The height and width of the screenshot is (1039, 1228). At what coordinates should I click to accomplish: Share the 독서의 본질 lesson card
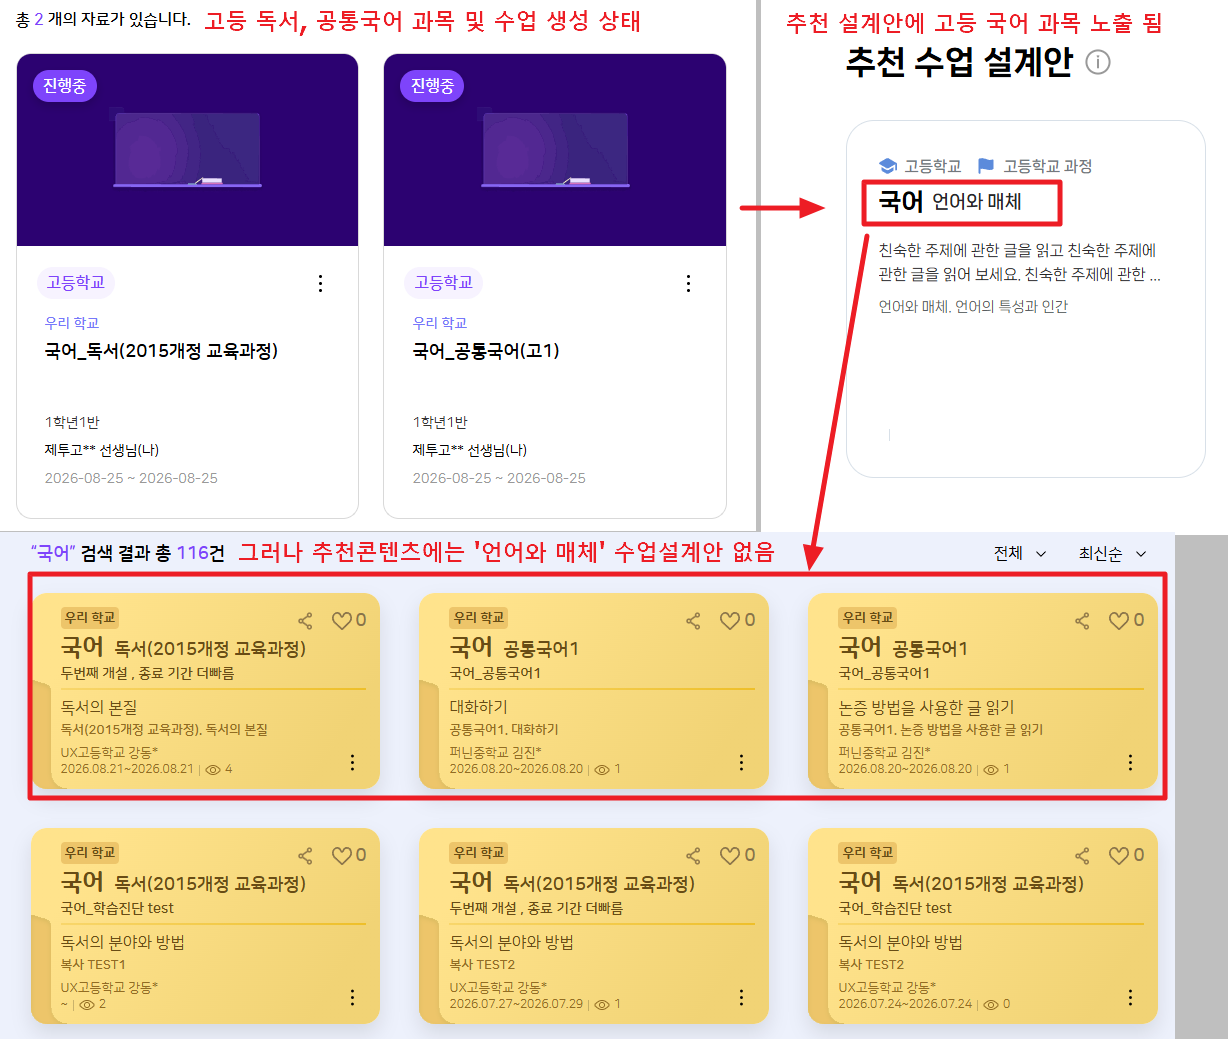tap(305, 621)
